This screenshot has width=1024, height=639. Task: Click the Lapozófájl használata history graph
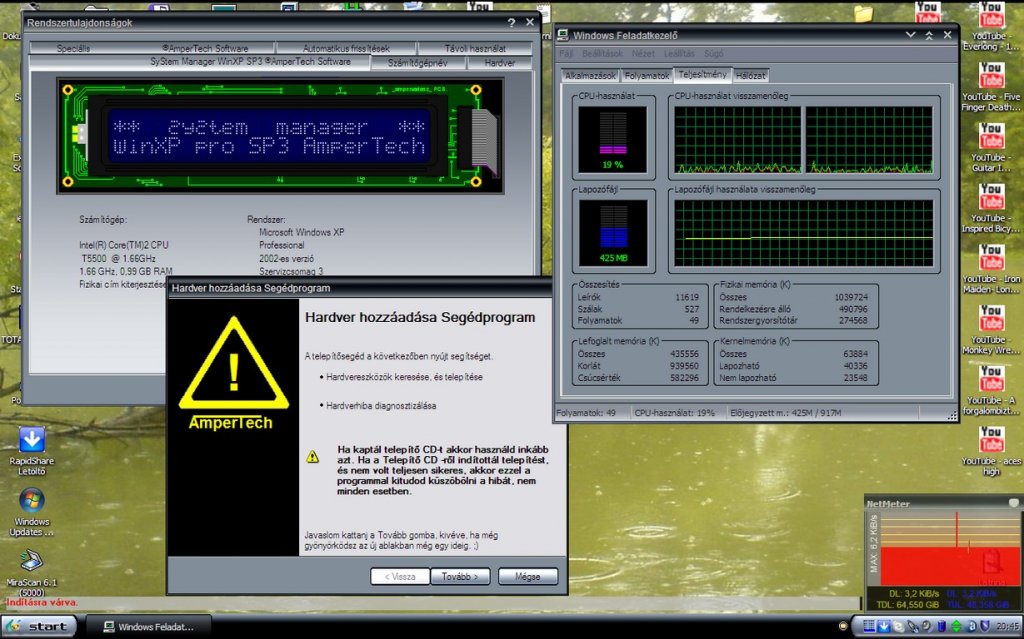tap(803, 233)
